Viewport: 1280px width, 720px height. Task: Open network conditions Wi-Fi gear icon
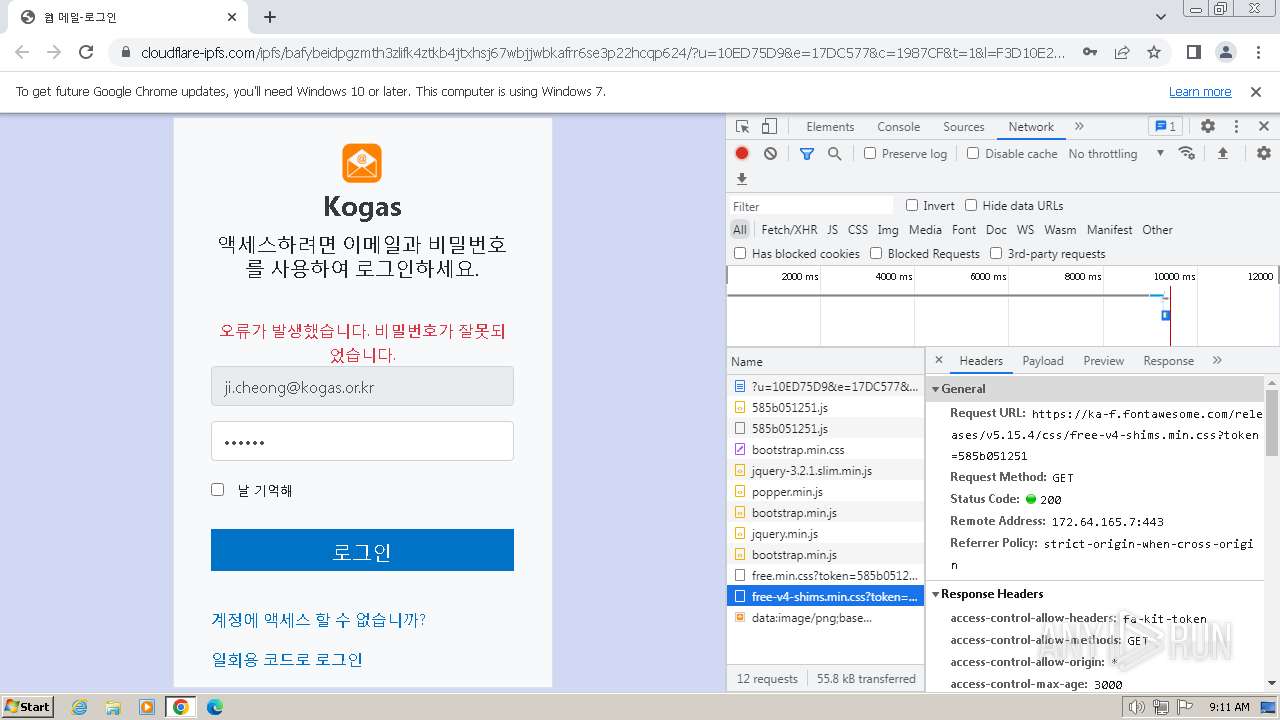coord(1187,153)
